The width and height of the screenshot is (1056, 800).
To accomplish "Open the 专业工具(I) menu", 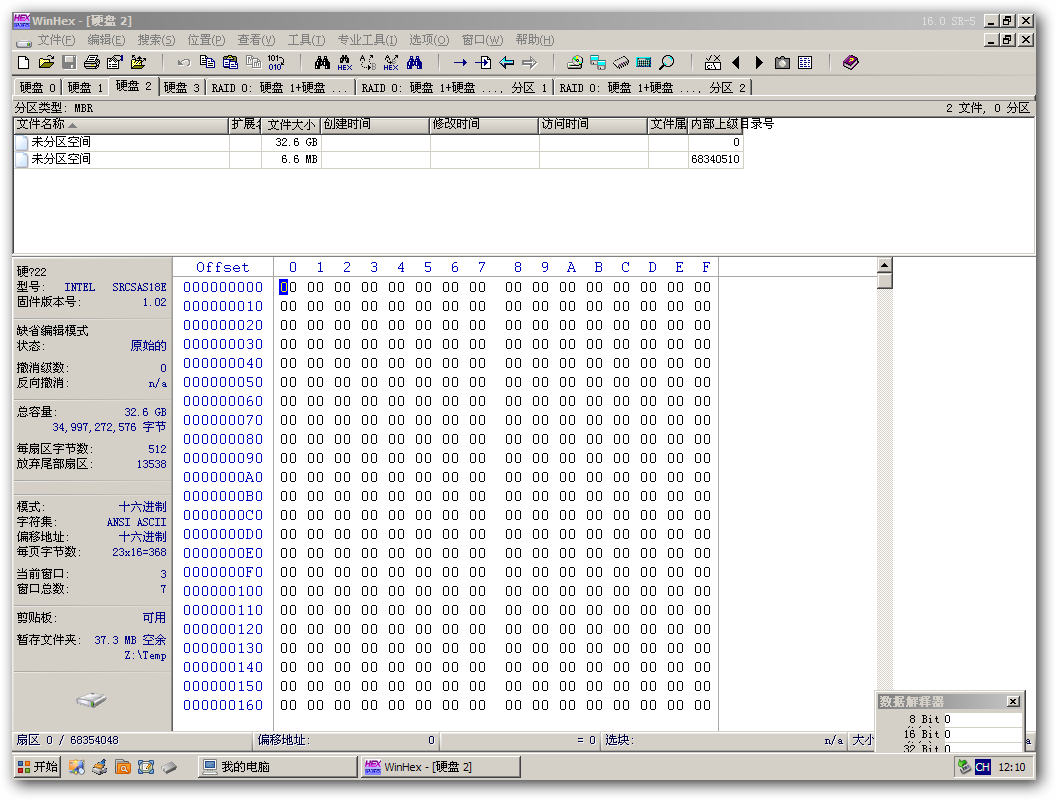I will pyautogui.click(x=367, y=40).
